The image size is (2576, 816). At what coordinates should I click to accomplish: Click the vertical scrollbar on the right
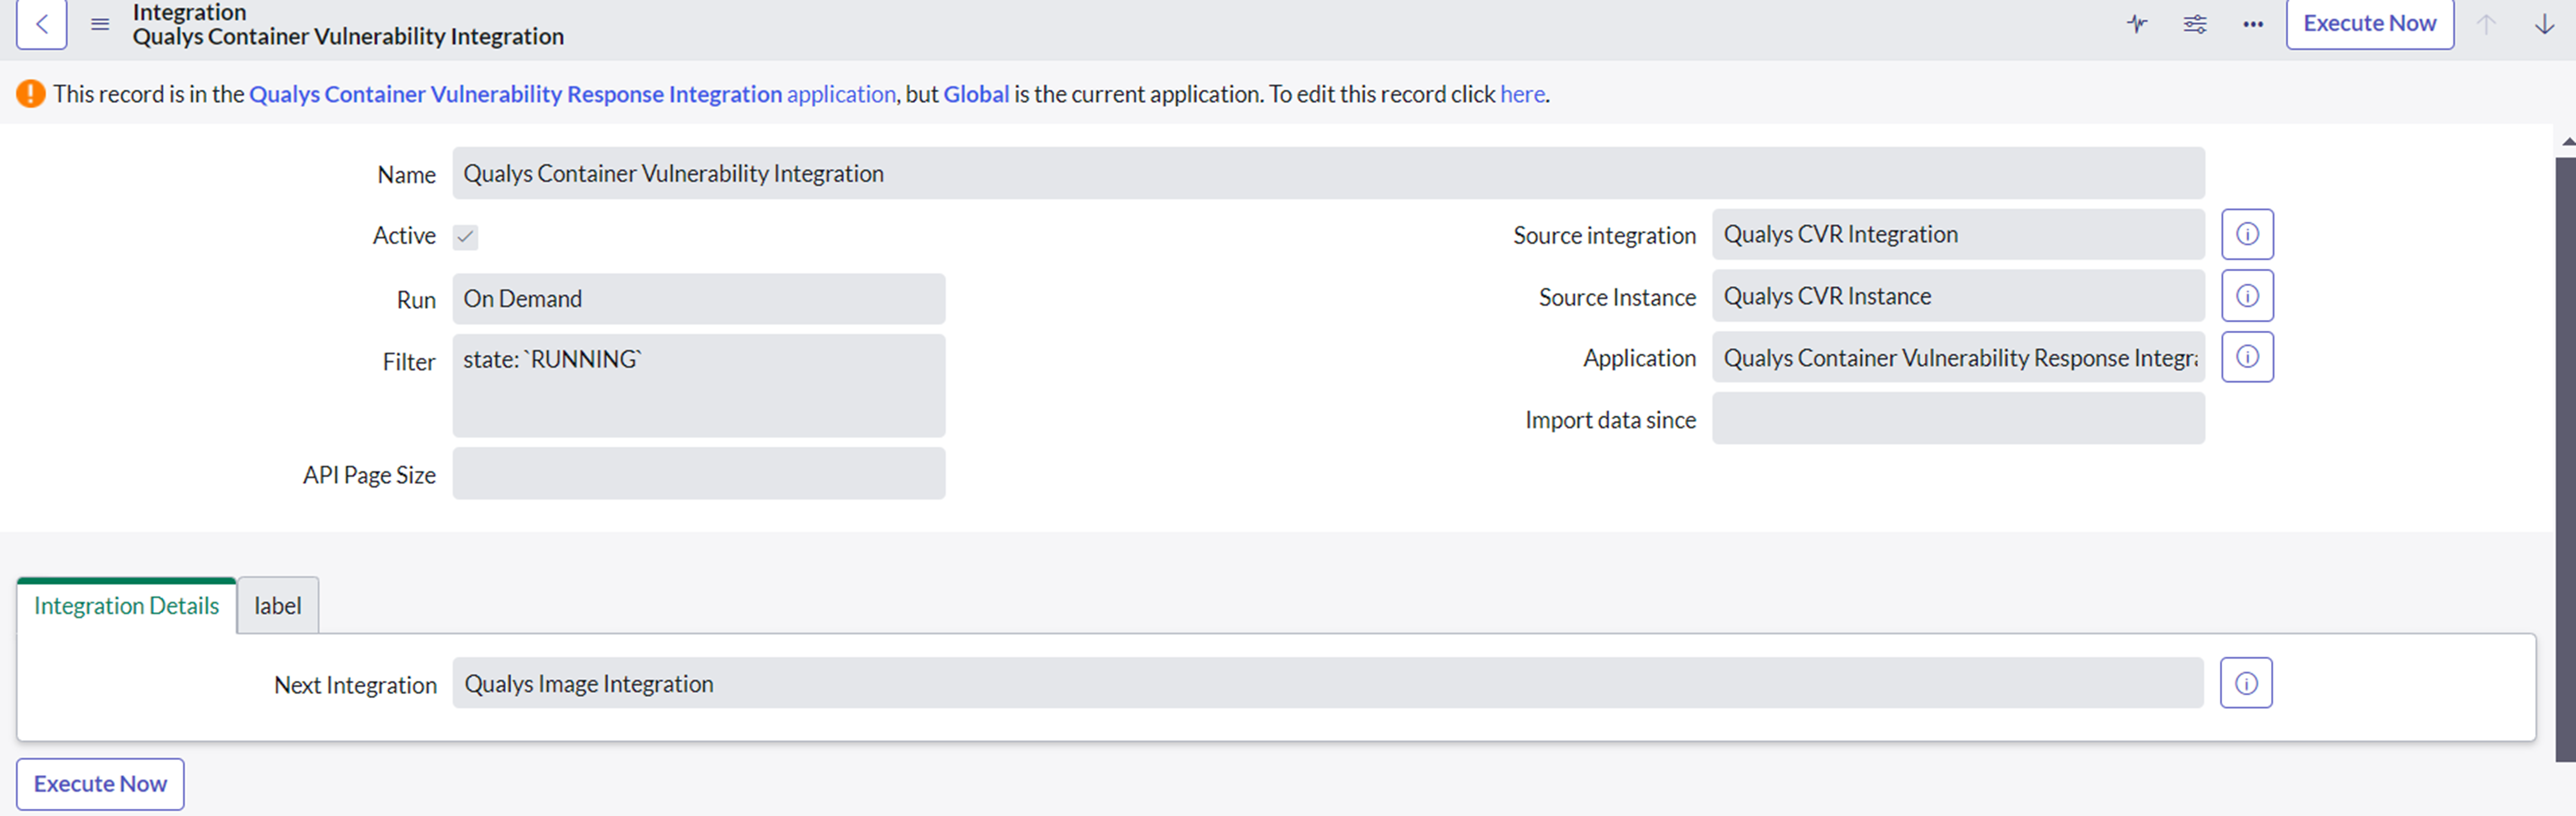click(x=2566, y=460)
